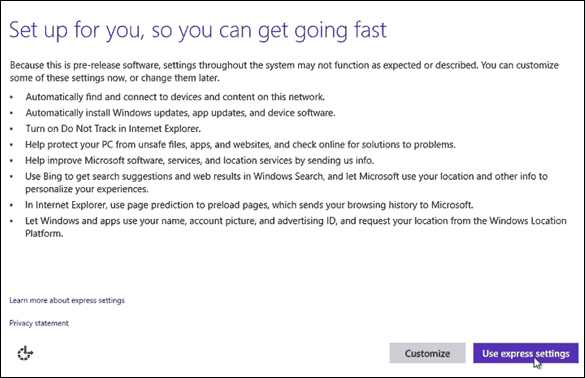585x378 pixels.
Task: Click 'Help protect your PC' bullet text
Action: point(240,144)
